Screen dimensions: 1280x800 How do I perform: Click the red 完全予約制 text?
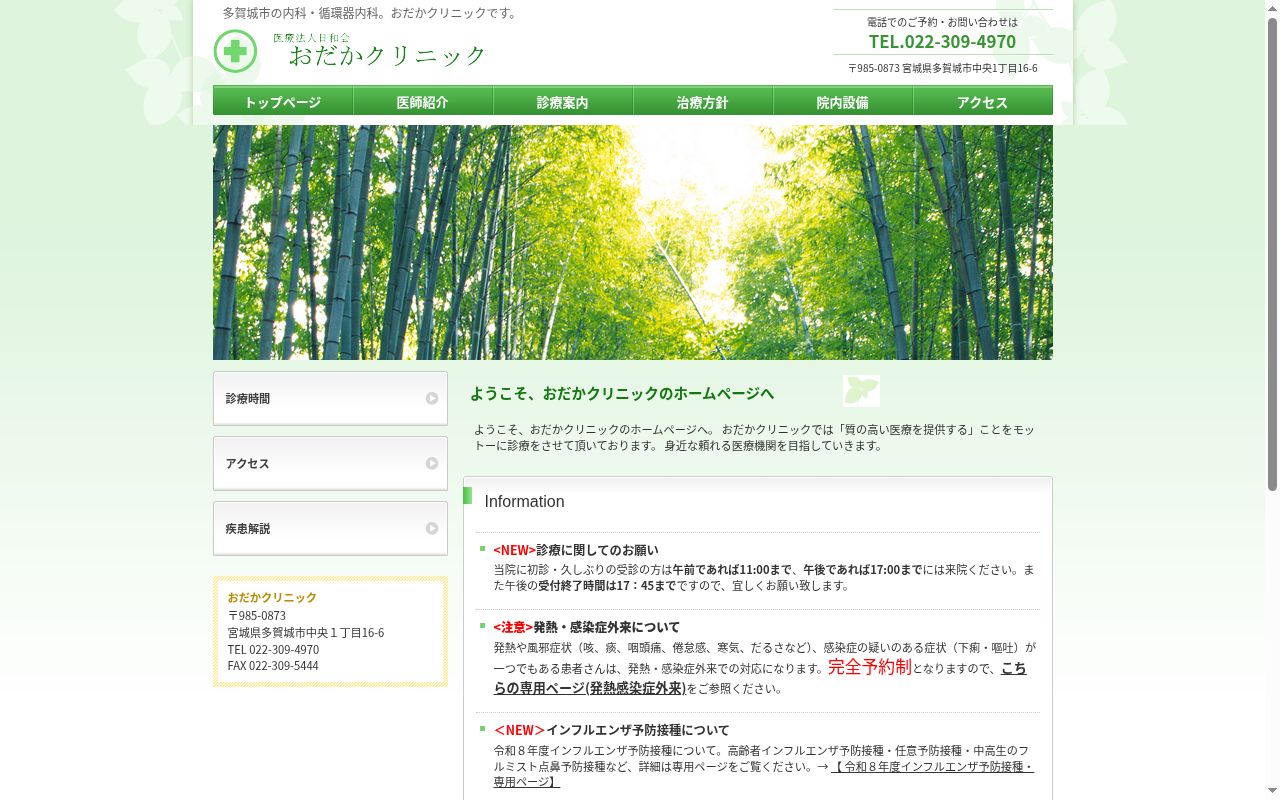pyautogui.click(x=870, y=666)
